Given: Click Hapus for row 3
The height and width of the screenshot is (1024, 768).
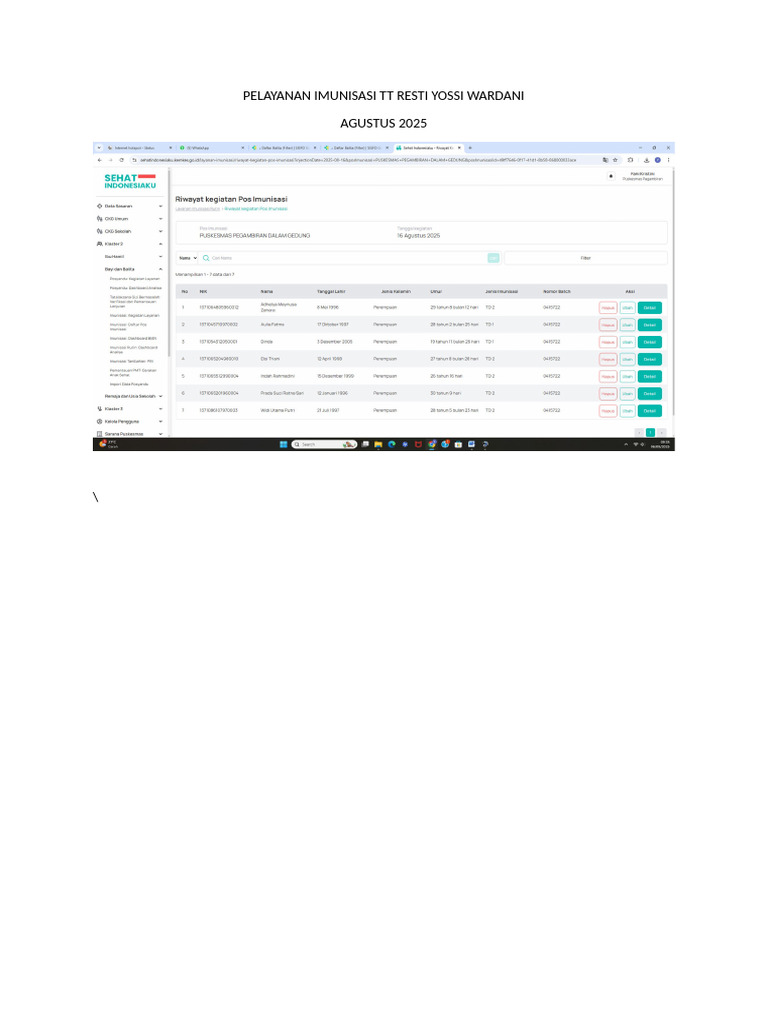Looking at the screenshot, I should (x=607, y=342).
